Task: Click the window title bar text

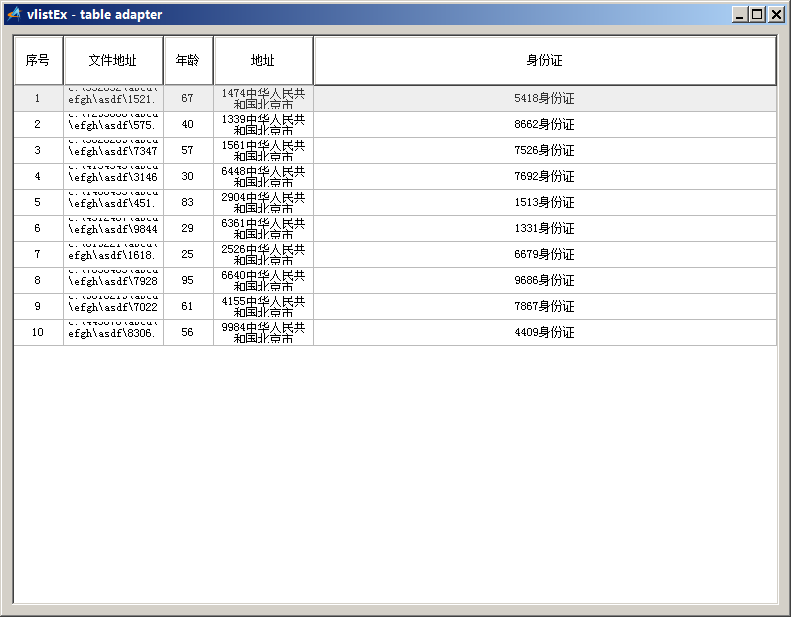Action: click(x=95, y=15)
